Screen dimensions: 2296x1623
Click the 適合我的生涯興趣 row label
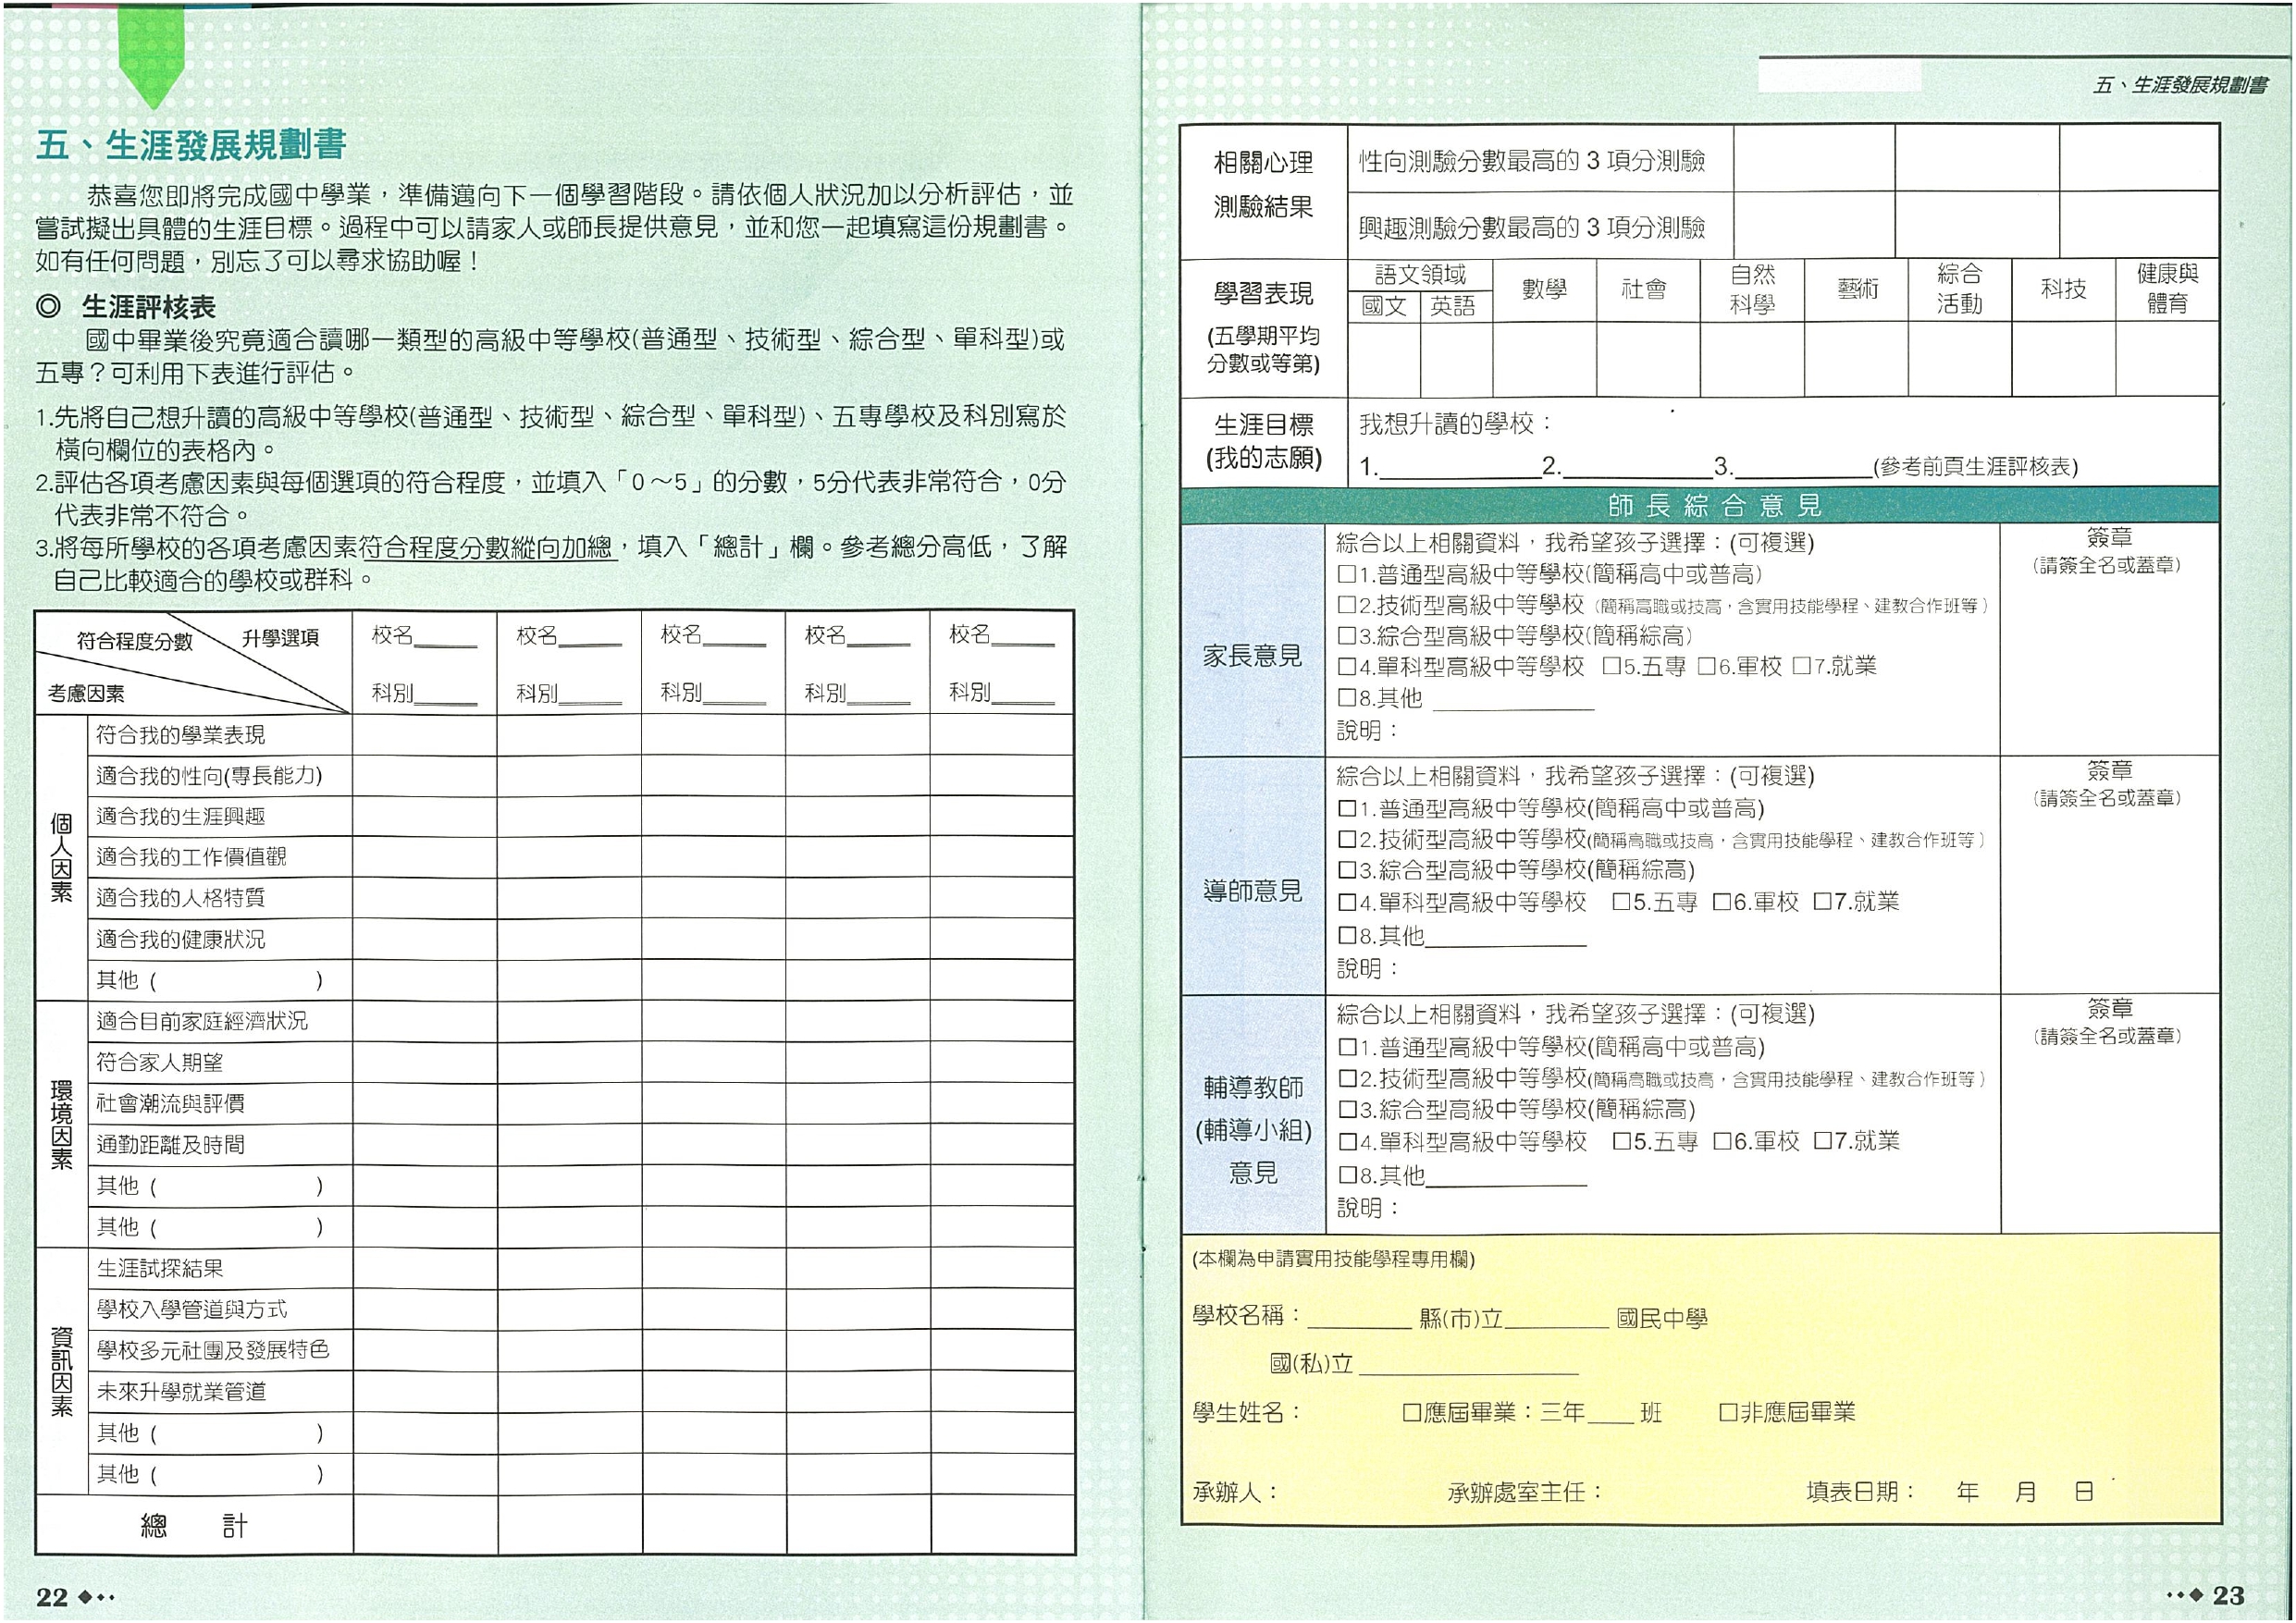pos(181,817)
